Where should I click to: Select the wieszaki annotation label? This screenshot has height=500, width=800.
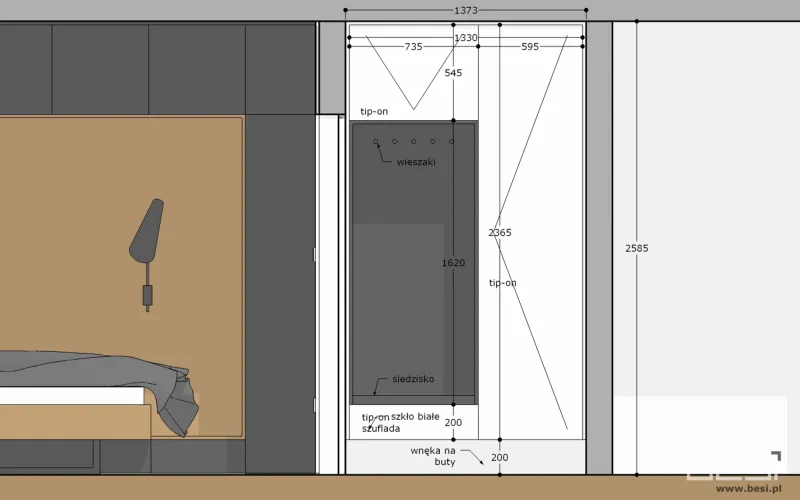tap(416, 162)
